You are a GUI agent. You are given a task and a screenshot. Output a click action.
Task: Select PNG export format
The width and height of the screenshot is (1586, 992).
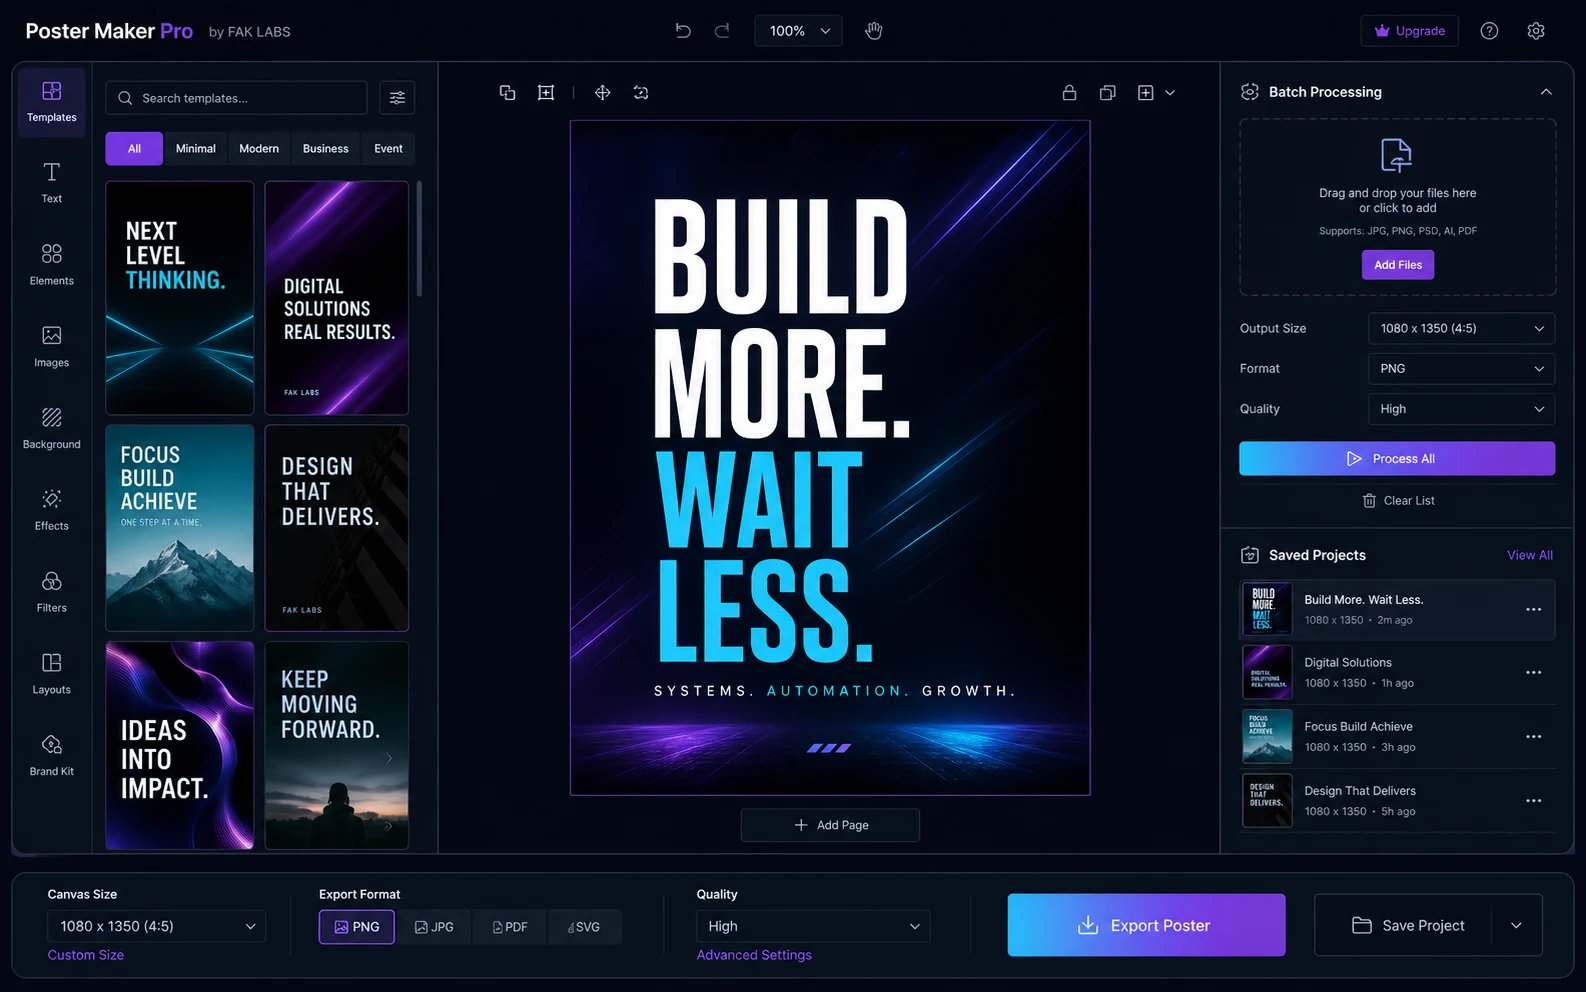357,927
